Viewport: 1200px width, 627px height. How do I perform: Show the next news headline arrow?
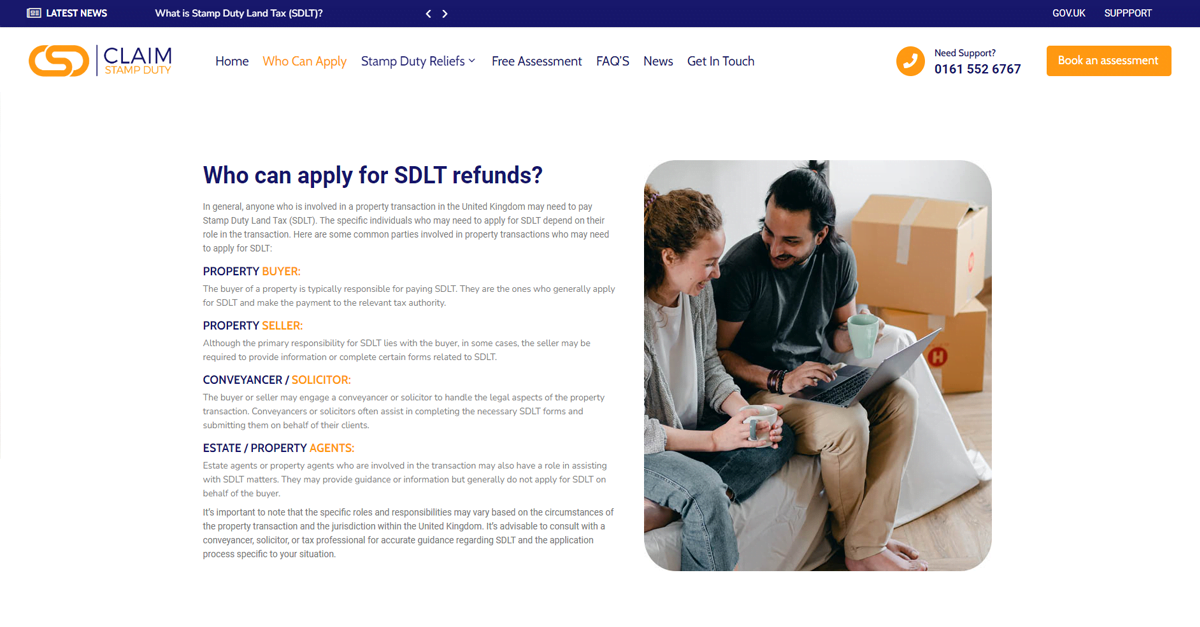coord(445,14)
